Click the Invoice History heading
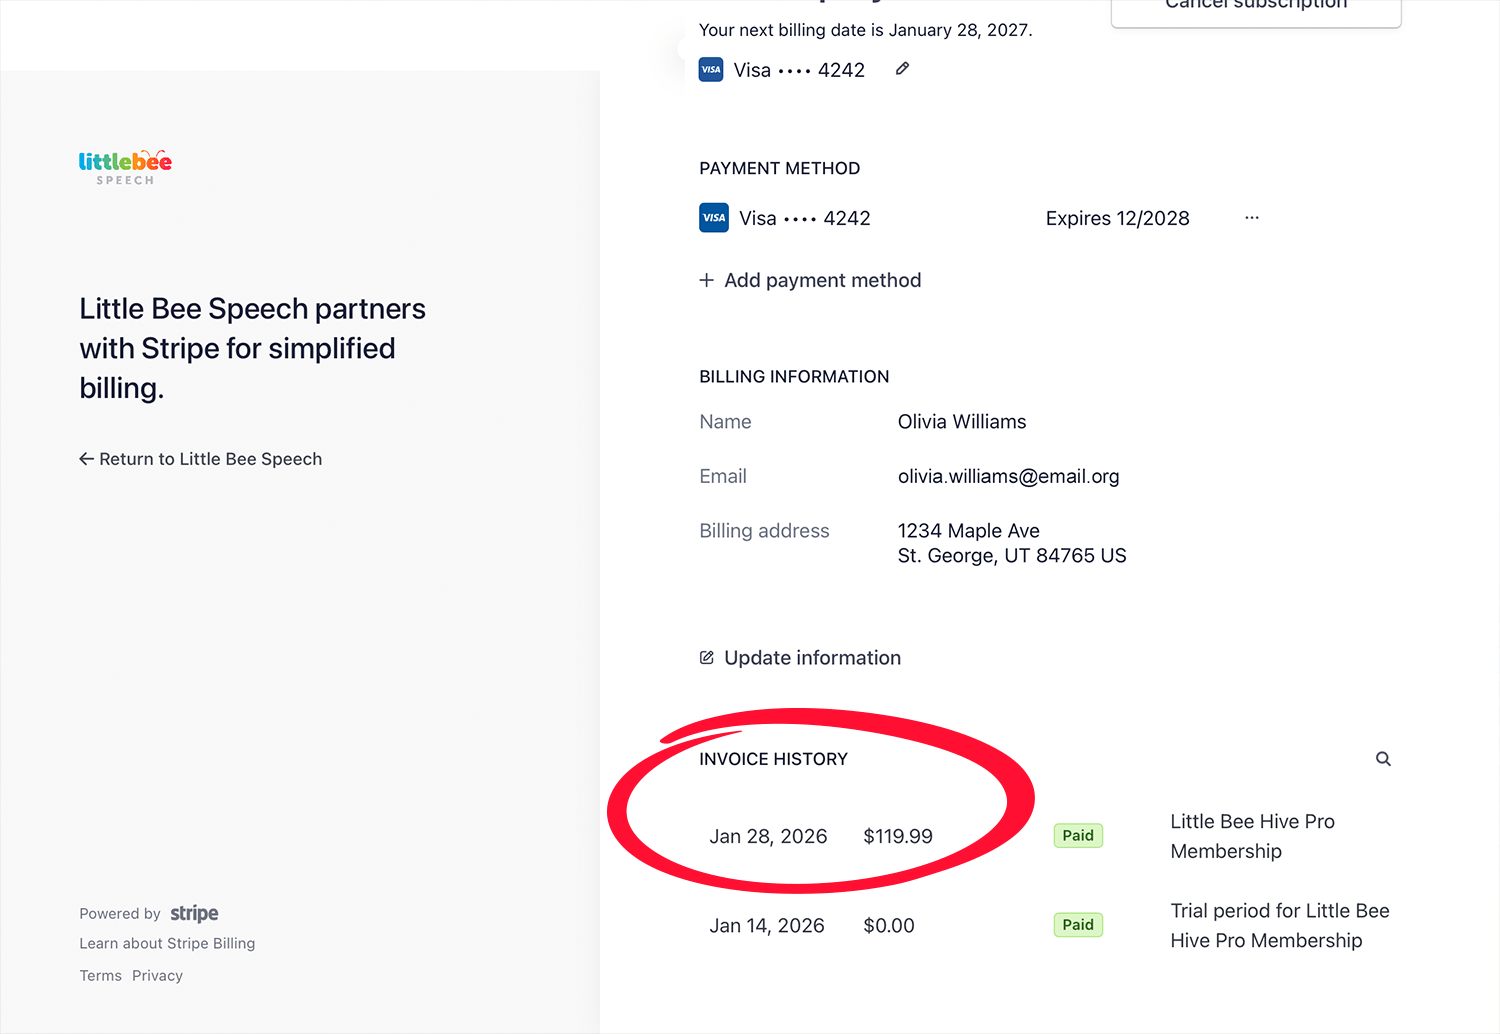Image resolution: width=1500 pixels, height=1034 pixels. click(773, 759)
